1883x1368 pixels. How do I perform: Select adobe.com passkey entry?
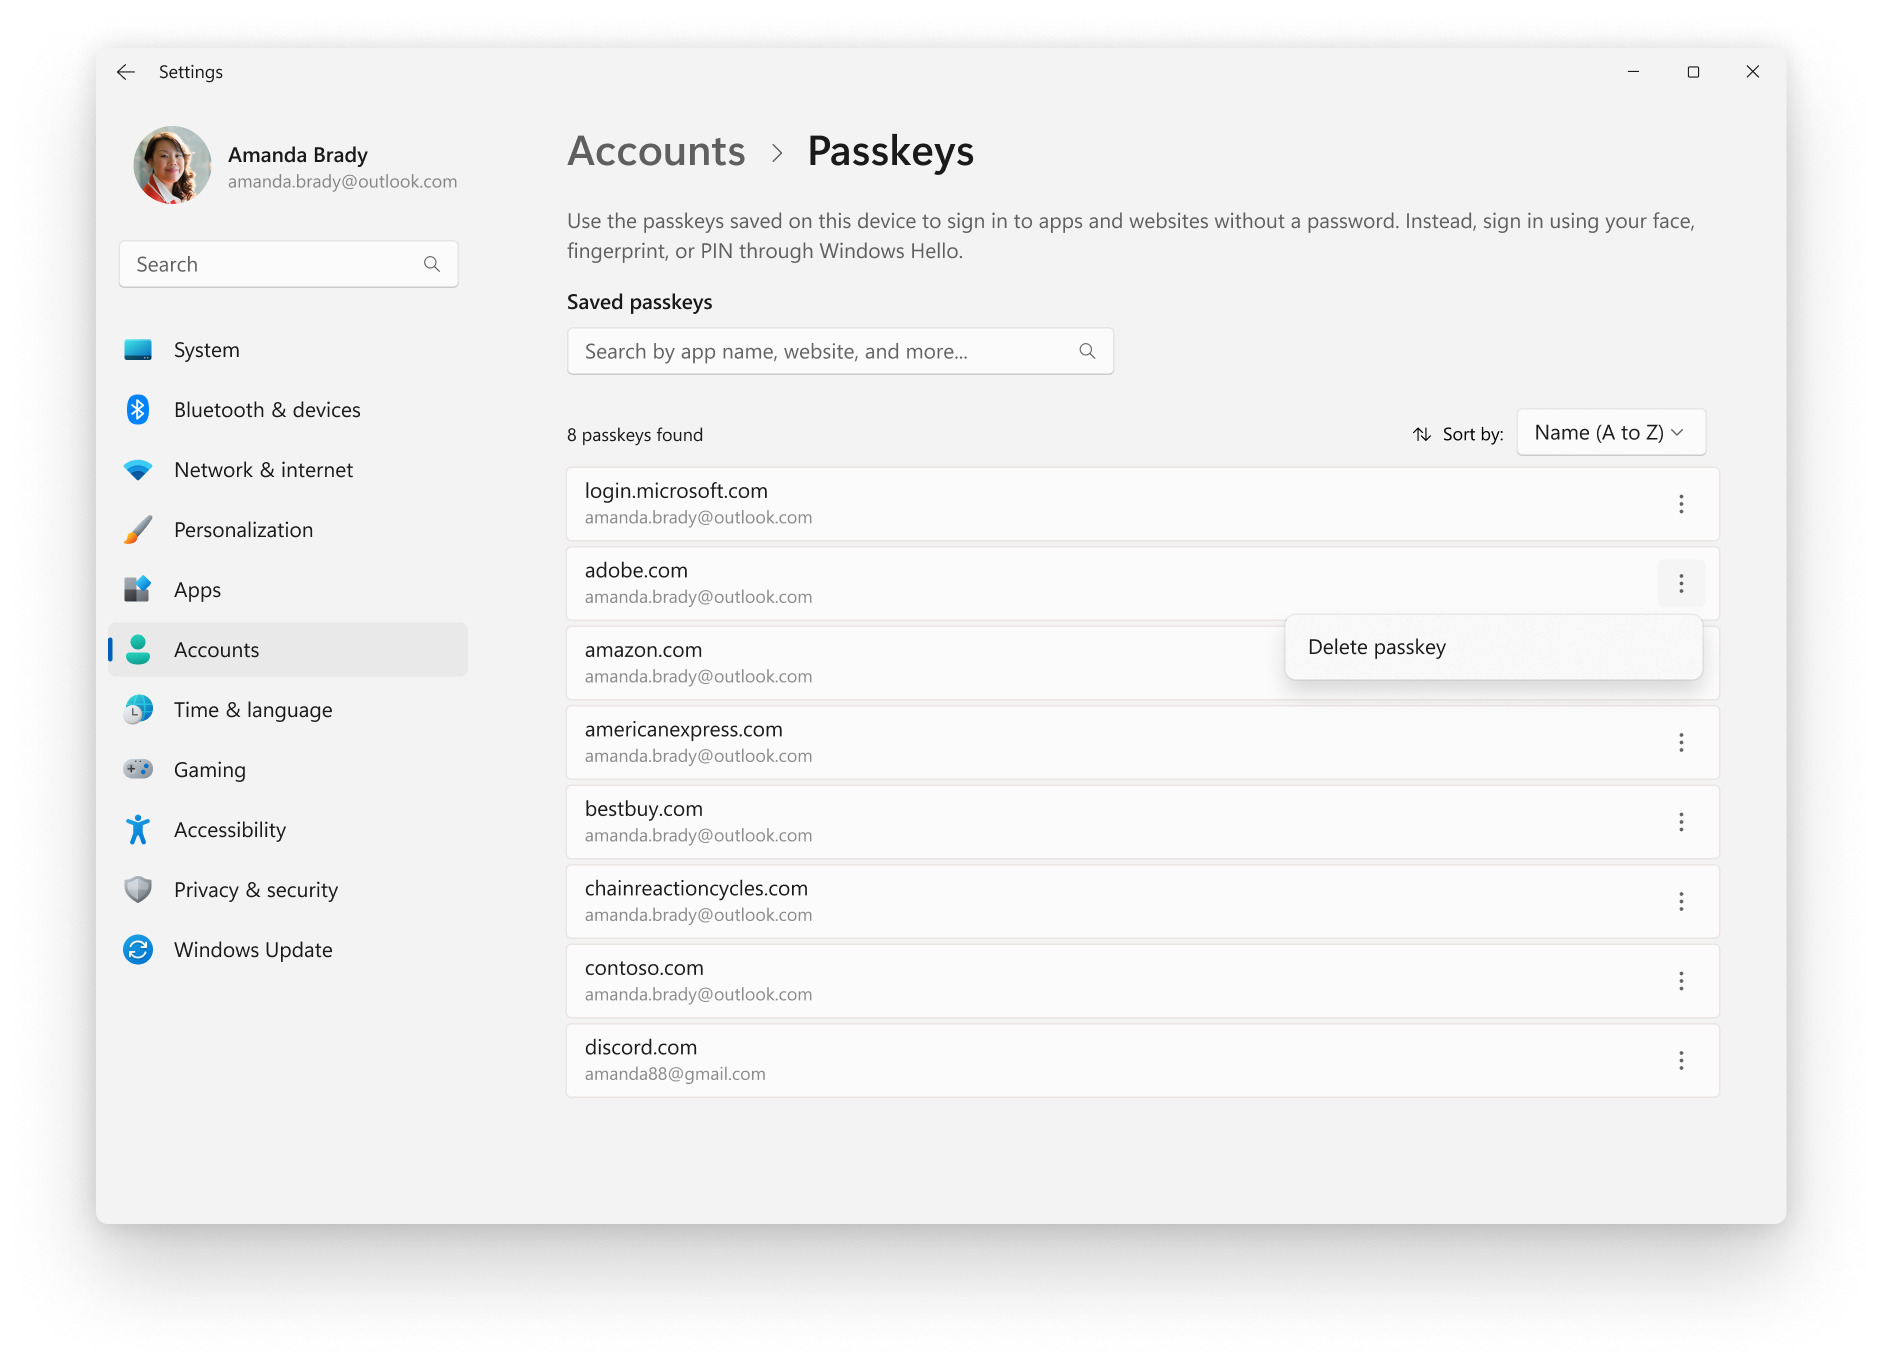coord(1142,583)
